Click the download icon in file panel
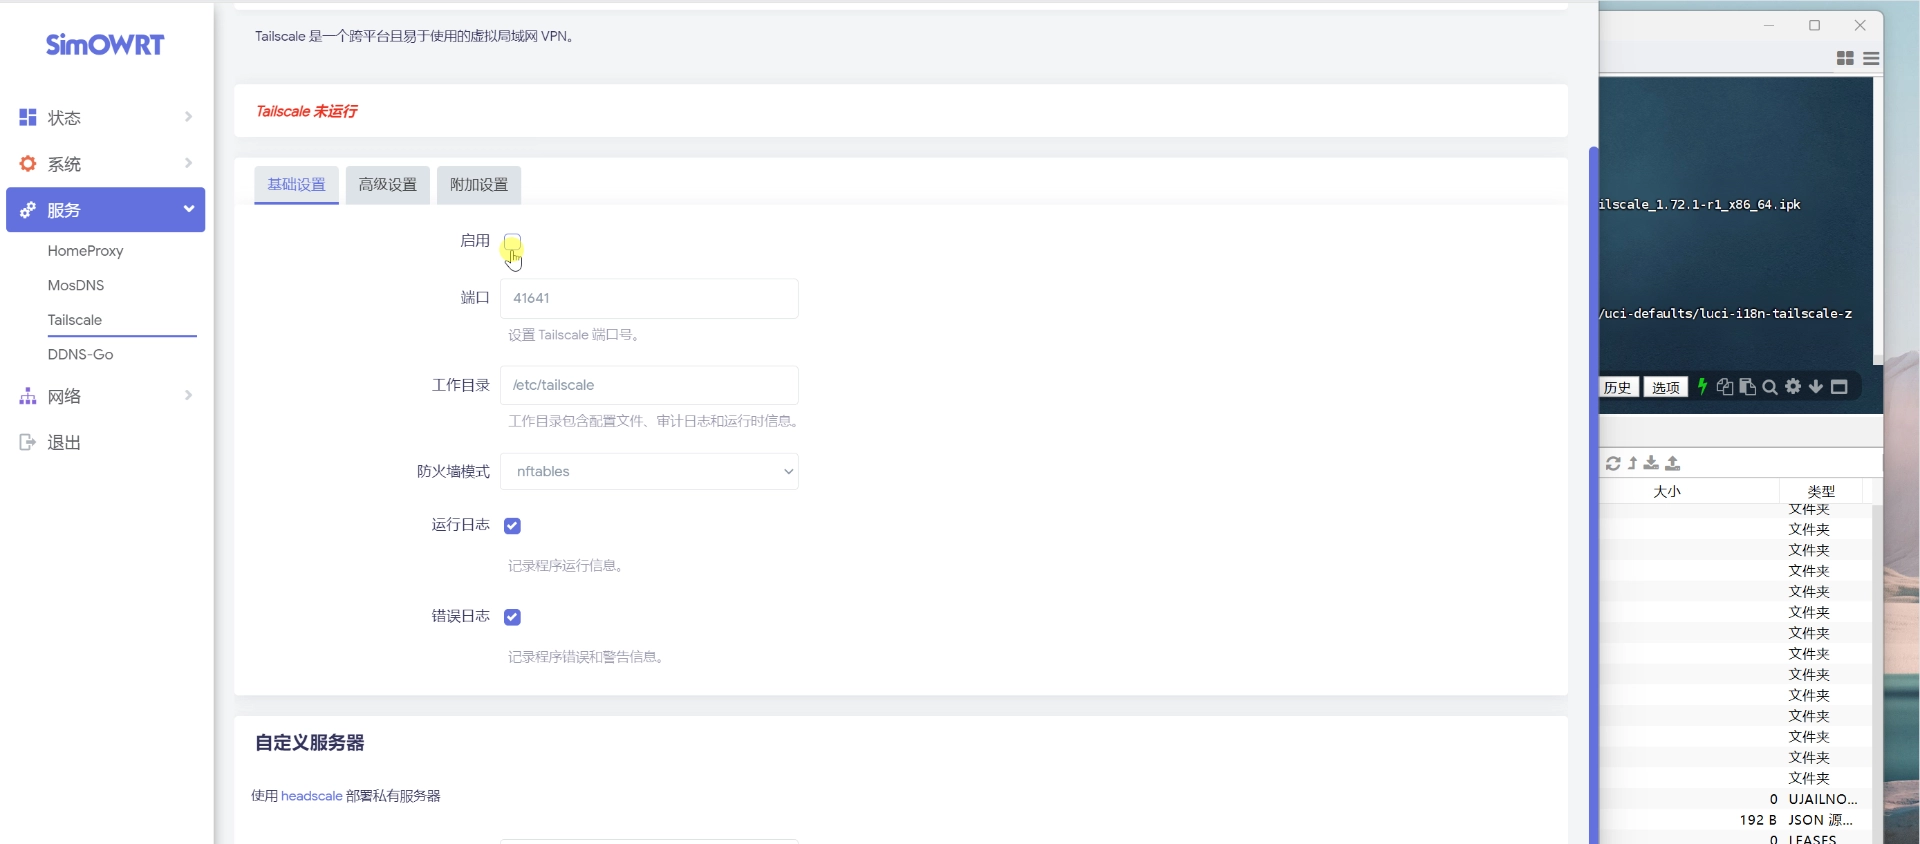1920x844 pixels. pyautogui.click(x=1651, y=463)
